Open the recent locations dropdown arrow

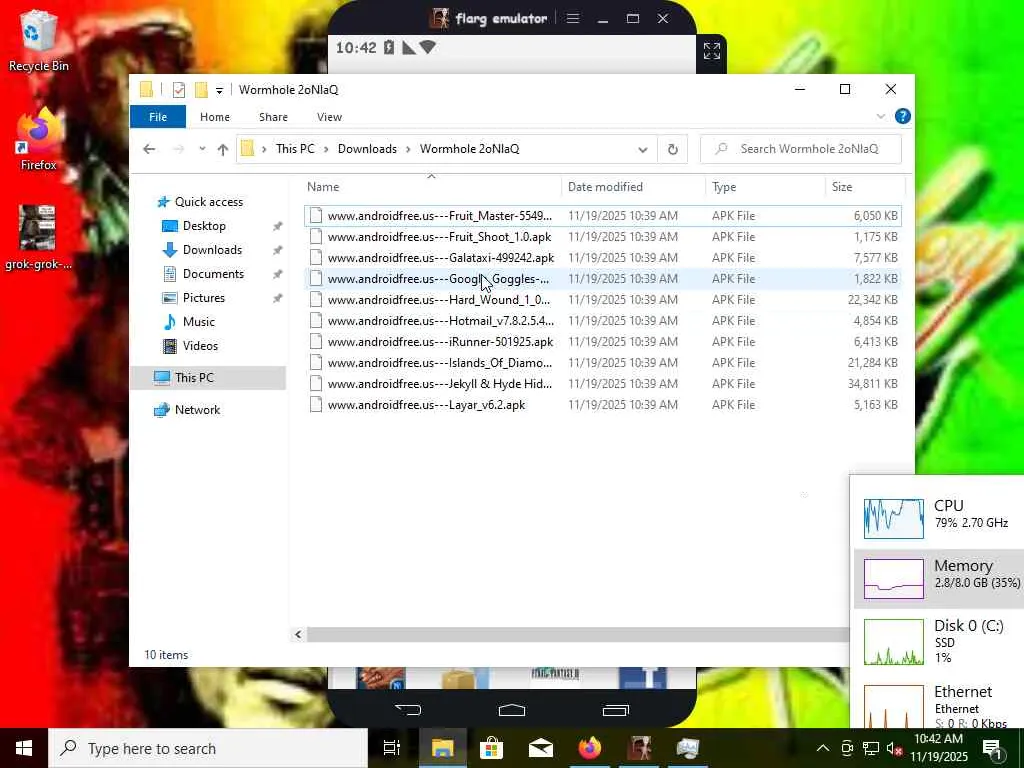pos(202,149)
